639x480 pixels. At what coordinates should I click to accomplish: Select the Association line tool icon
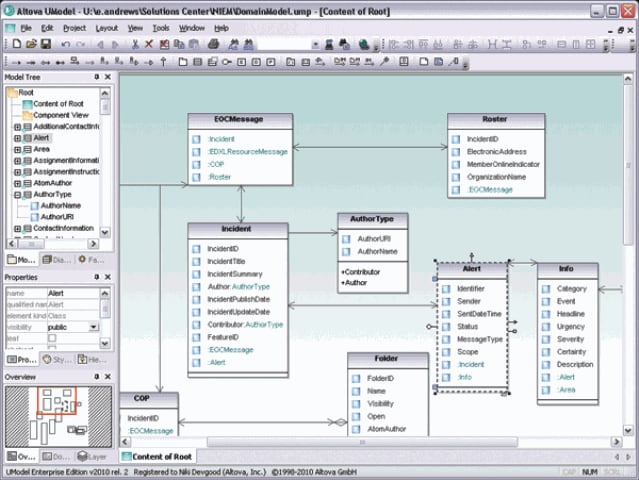point(16,62)
